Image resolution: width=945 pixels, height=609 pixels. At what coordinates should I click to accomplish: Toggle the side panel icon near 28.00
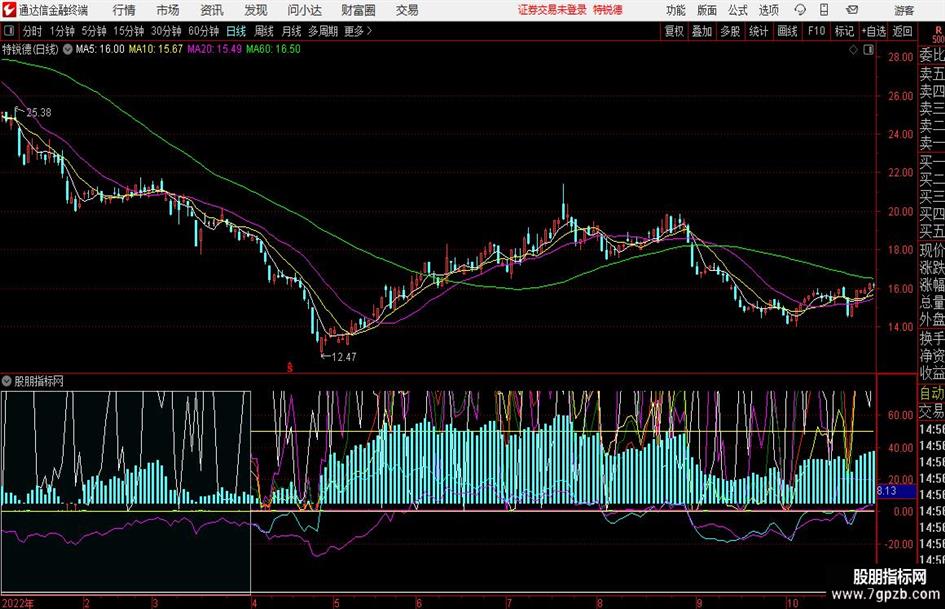(x=868, y=50)
